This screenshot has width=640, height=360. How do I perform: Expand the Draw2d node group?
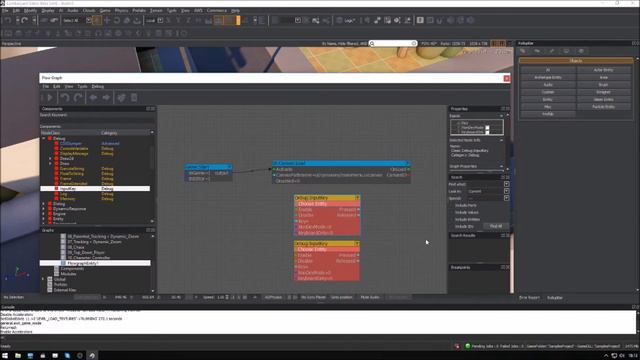click(x=50, y=158)
